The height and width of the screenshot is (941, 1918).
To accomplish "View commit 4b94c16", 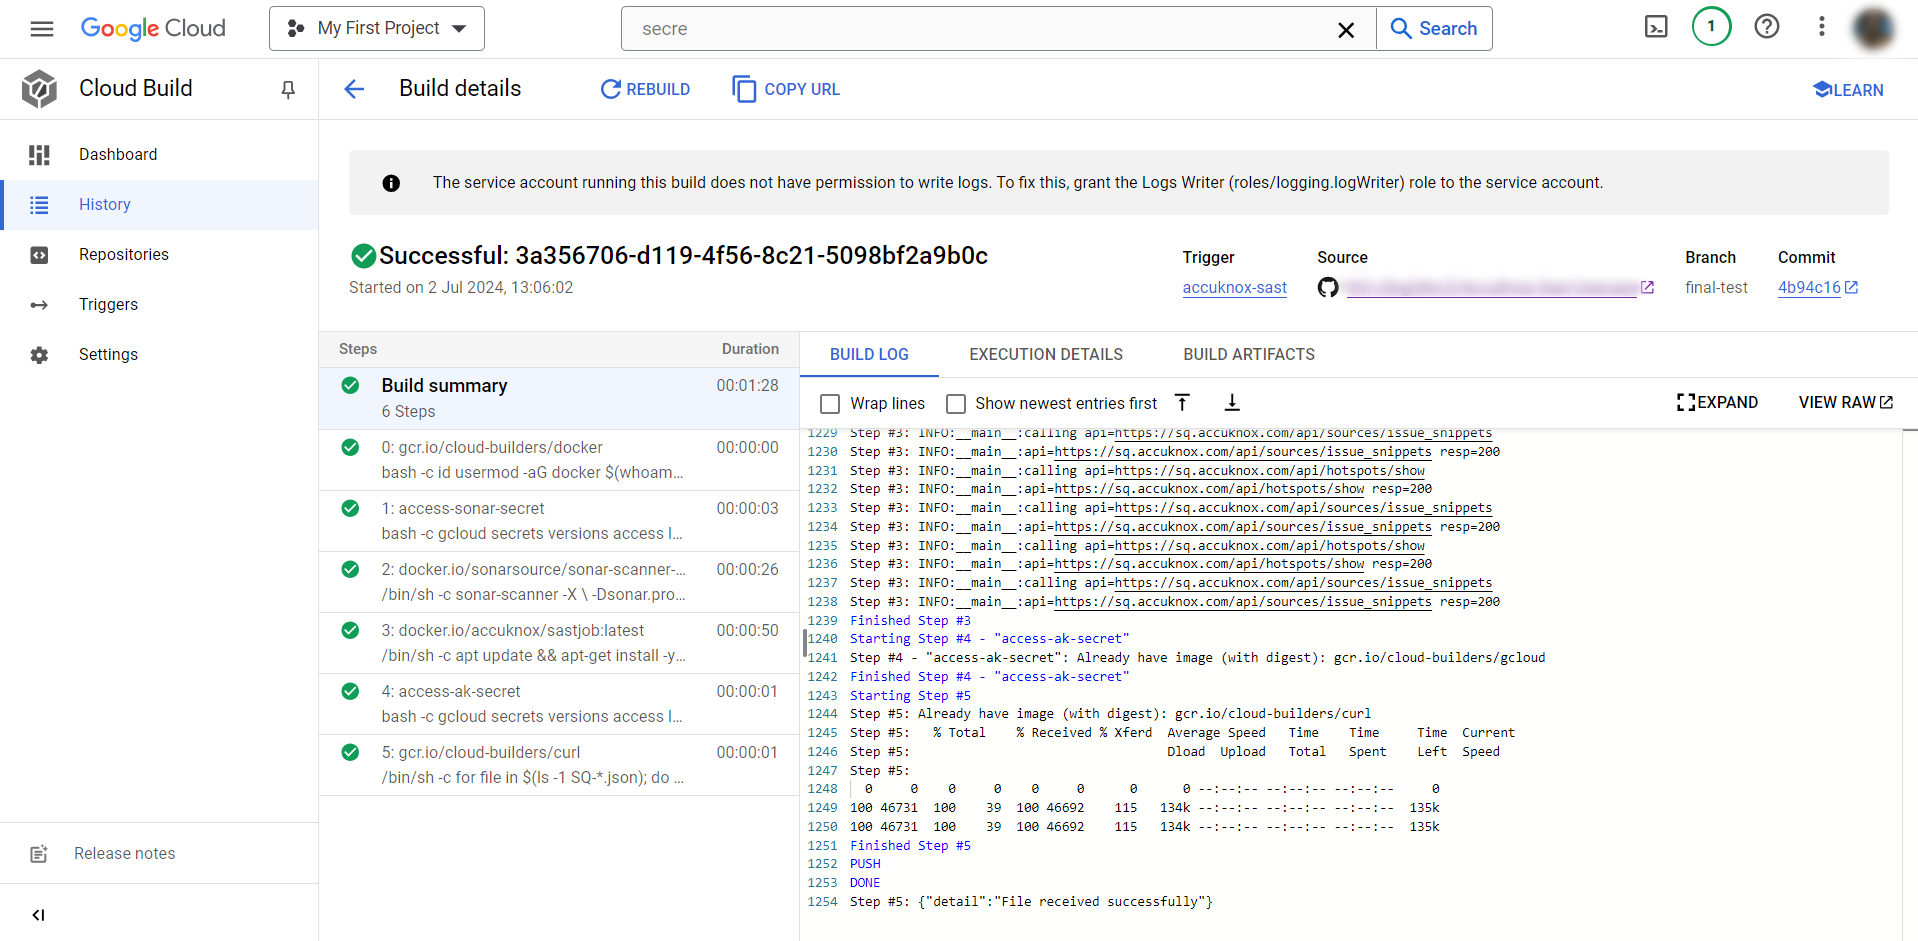I will 1810,287.
